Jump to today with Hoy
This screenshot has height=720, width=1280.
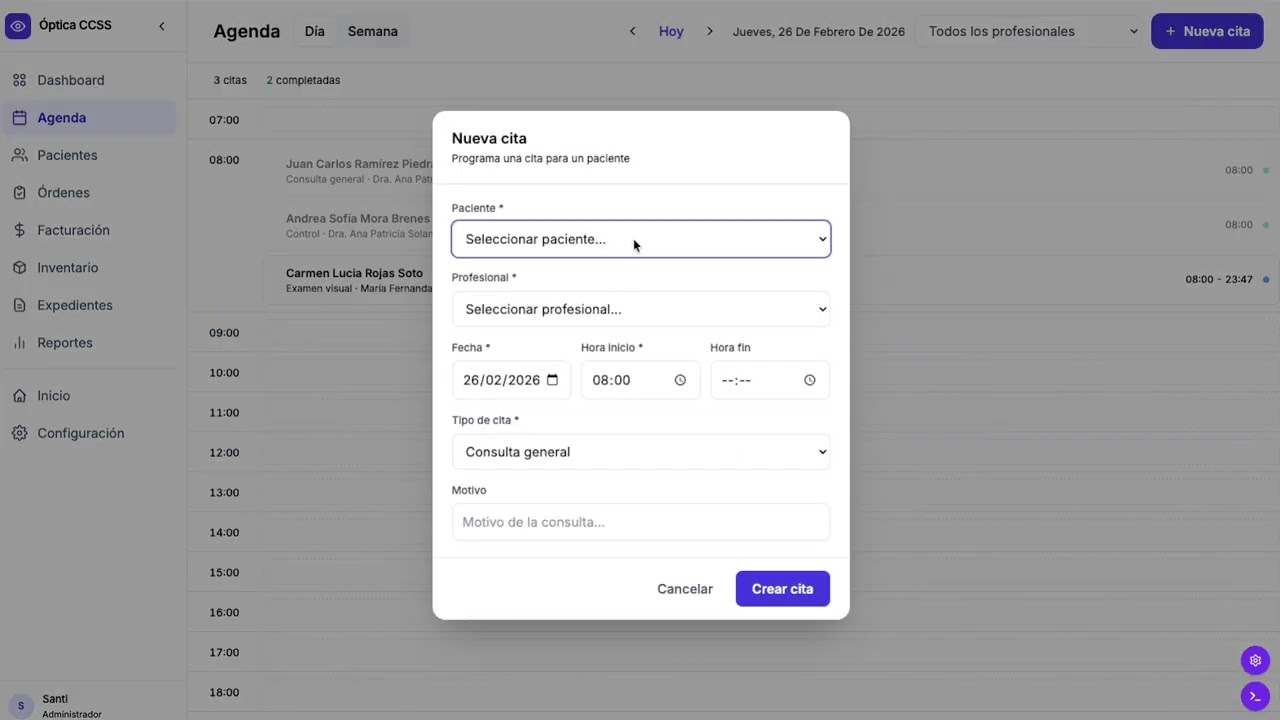671,31
